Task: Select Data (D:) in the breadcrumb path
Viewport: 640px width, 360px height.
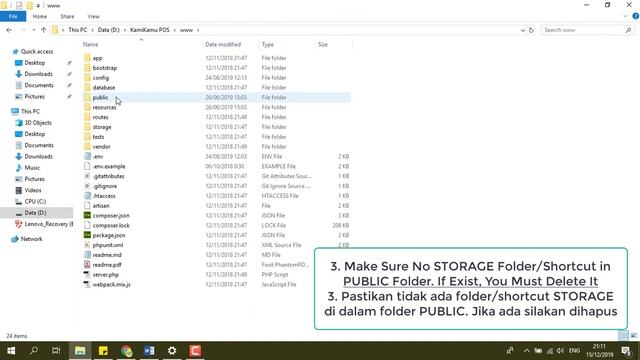Action: click(109, 30)
